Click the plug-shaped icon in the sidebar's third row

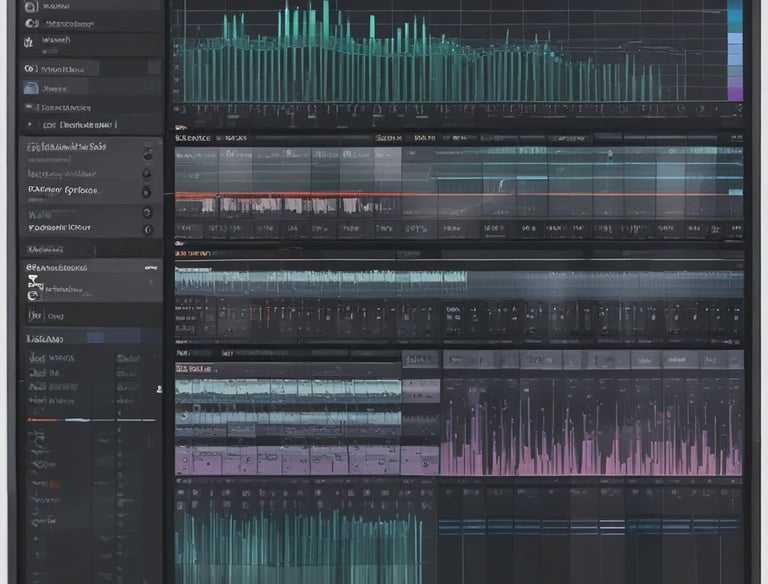point(28,43)
